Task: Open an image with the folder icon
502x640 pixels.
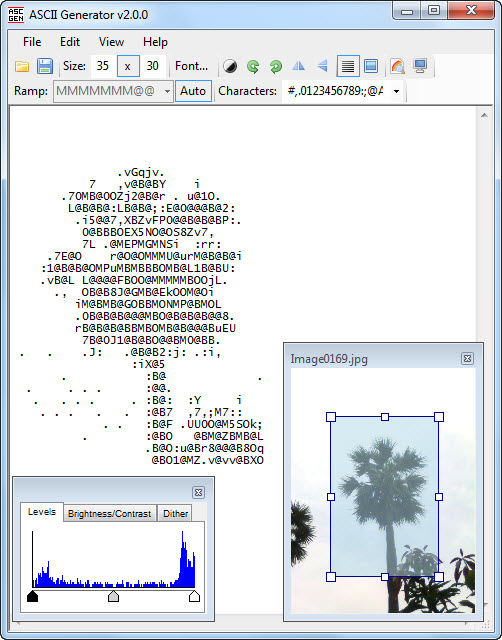Action: [22, 66]
